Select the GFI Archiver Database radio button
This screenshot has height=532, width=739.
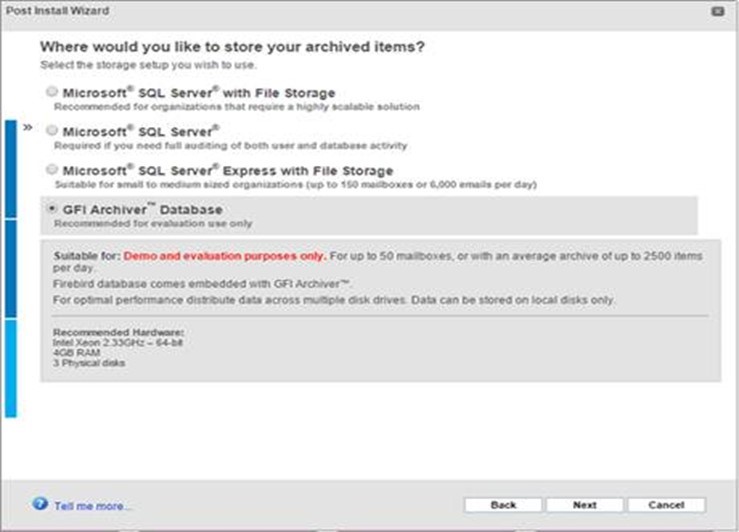pos(52,208)
